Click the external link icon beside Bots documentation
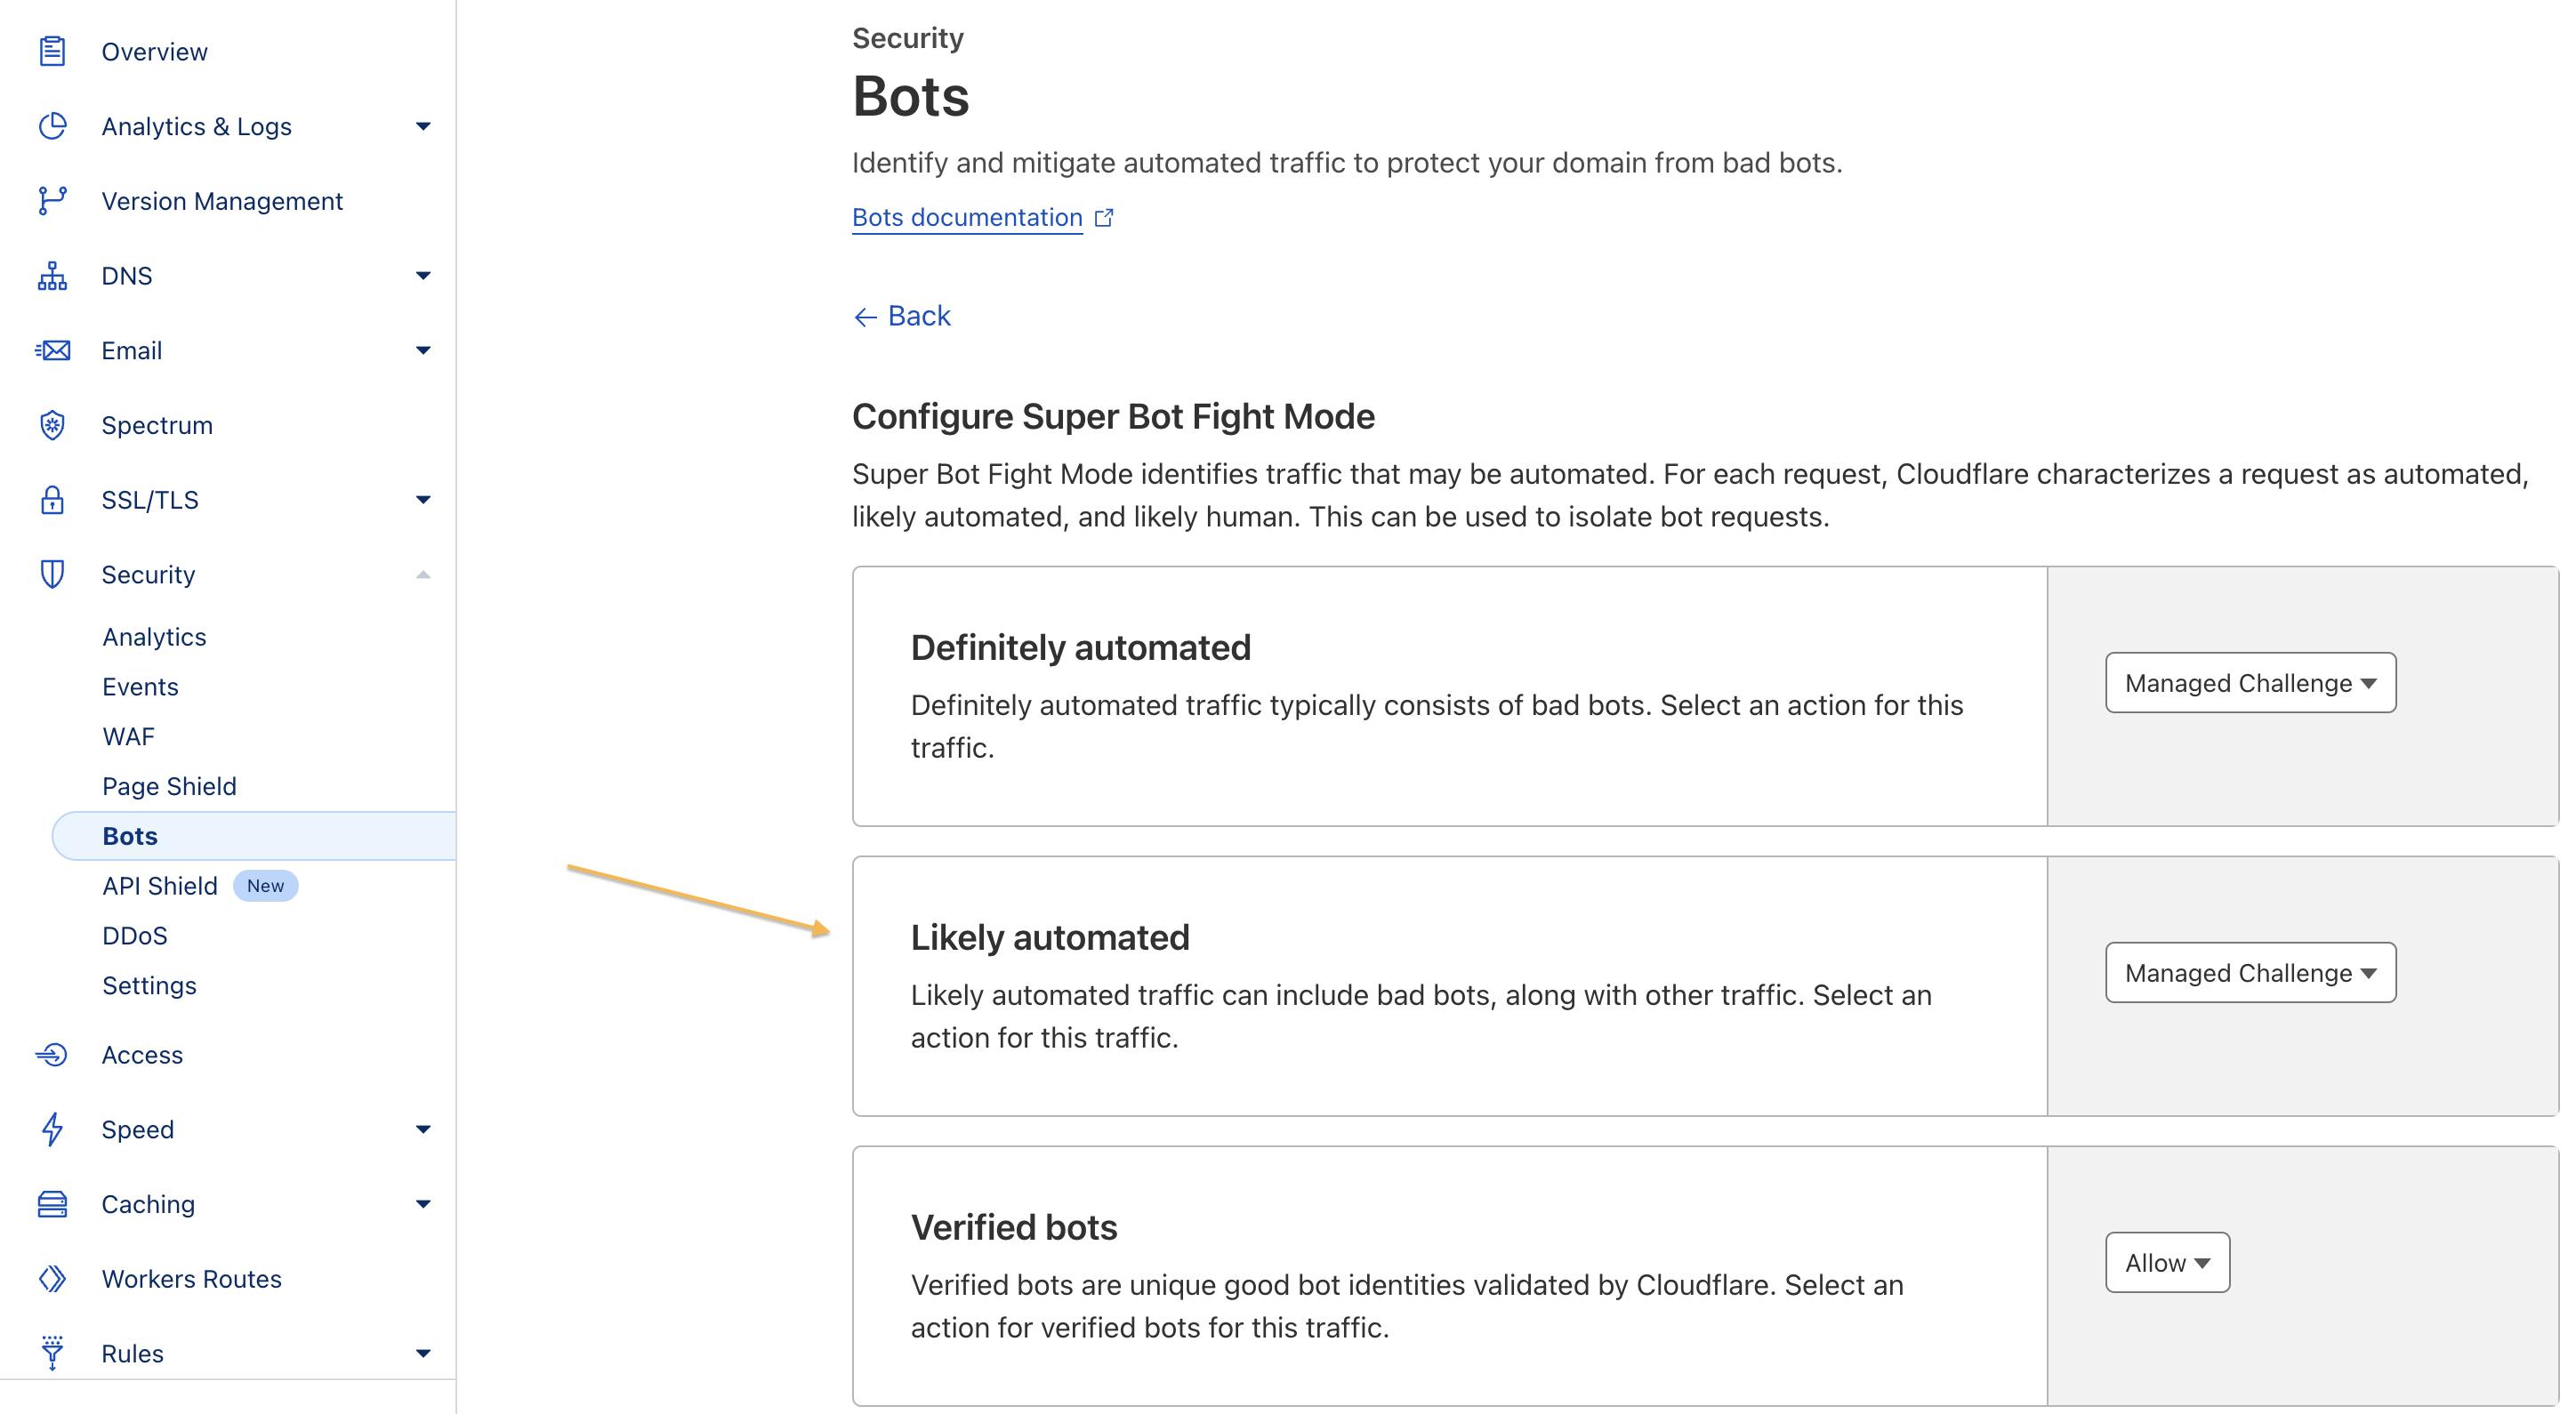The width and height of the screenshot is (2576, 1414). (1104, 218)
